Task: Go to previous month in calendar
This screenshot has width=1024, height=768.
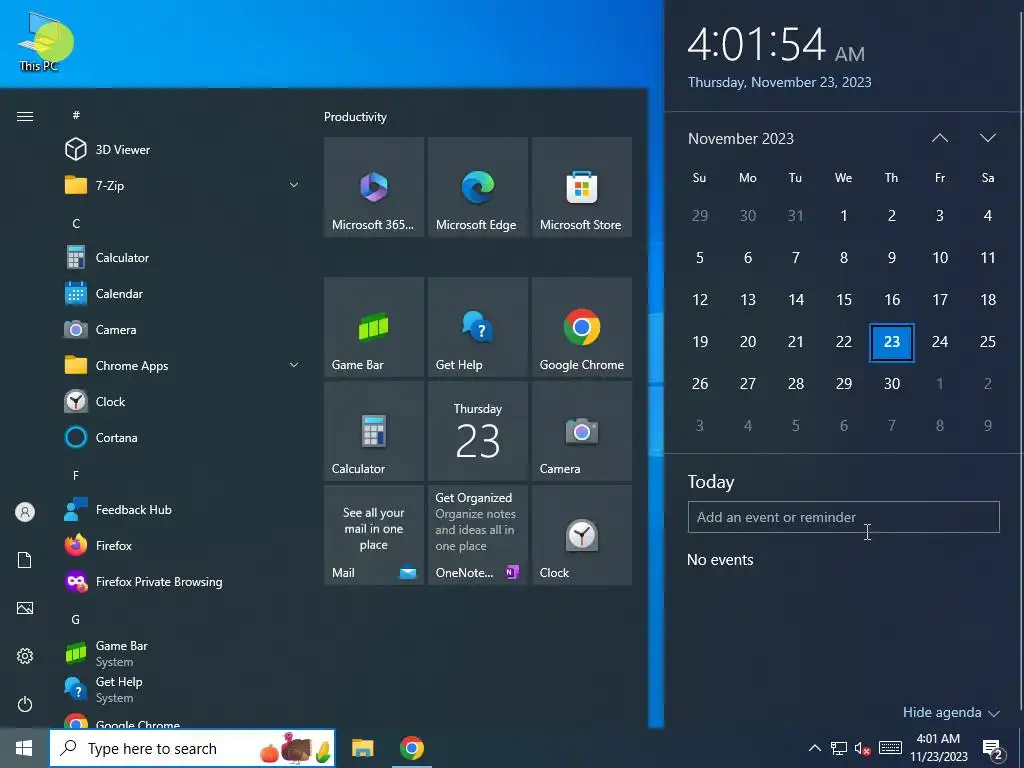Action: pyautogui.click(x=940, y=138)
